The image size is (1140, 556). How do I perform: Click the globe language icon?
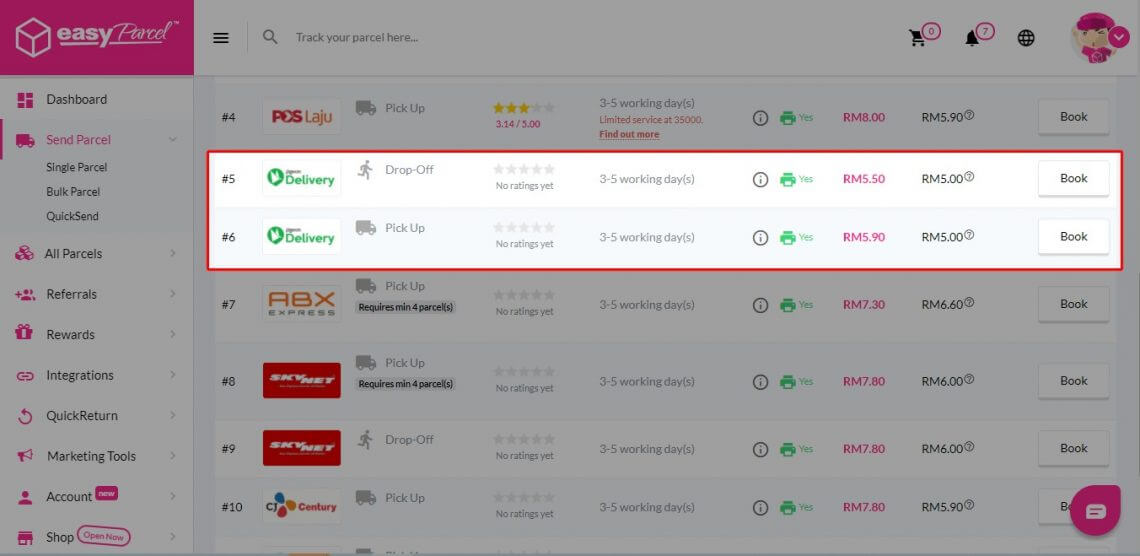click(1026, 38)
